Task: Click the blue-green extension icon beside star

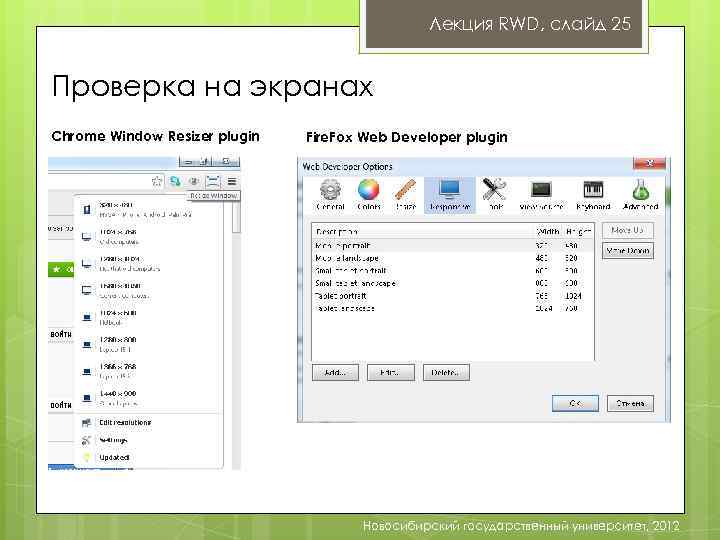Action: (175, 181)
